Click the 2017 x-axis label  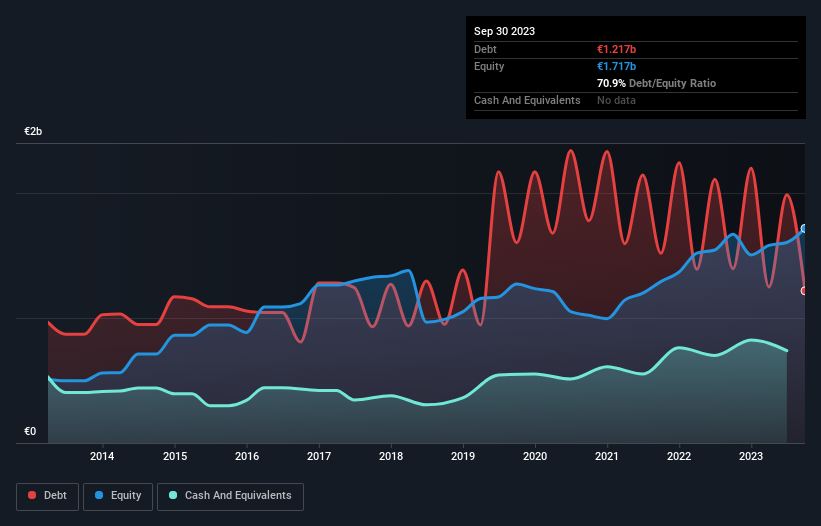[x=319, y=456]
